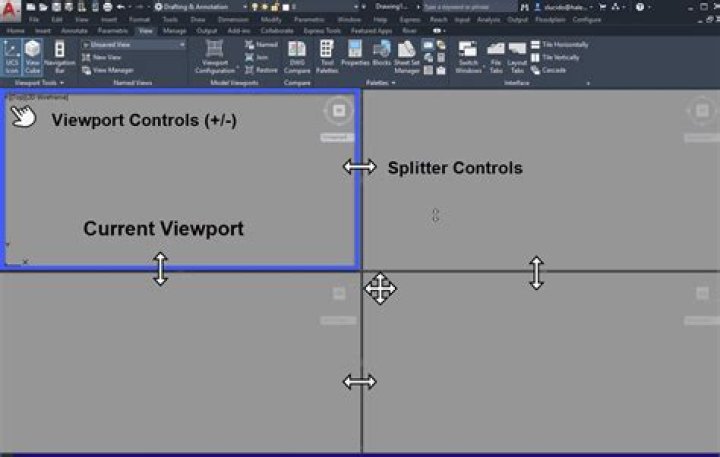Toggle the Tool Palettes window

[327, 57]
